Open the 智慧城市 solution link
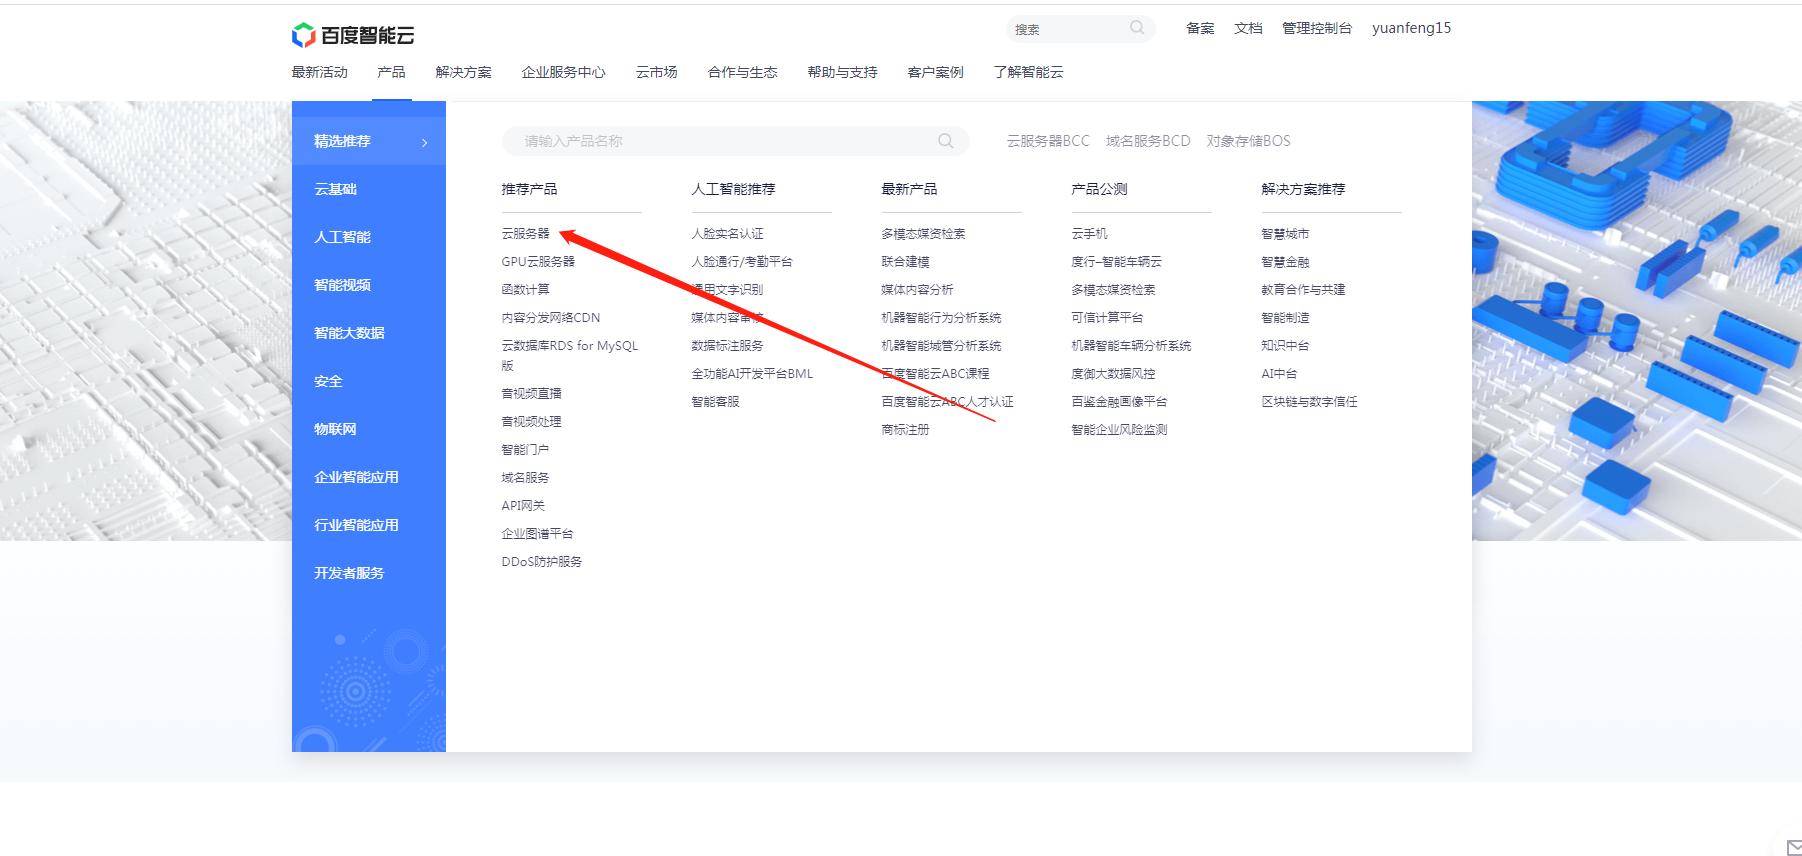 pyautogui.click(x=1285, y=233)
